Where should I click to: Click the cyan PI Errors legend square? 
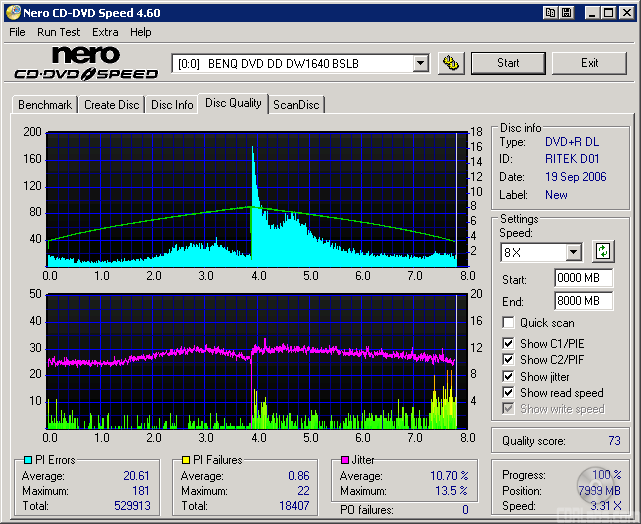(28, 460)
